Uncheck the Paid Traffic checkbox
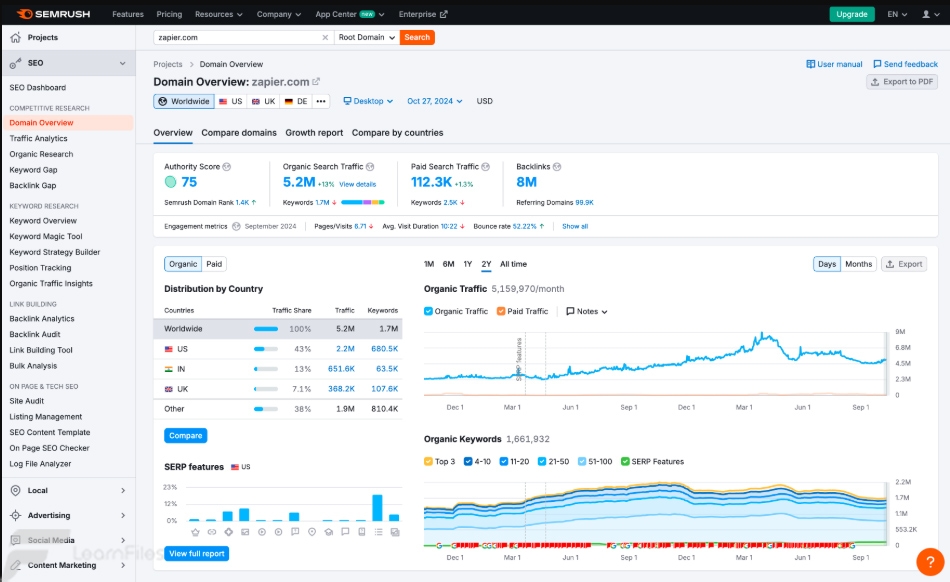950x582 pixels. tap(501, 311)
